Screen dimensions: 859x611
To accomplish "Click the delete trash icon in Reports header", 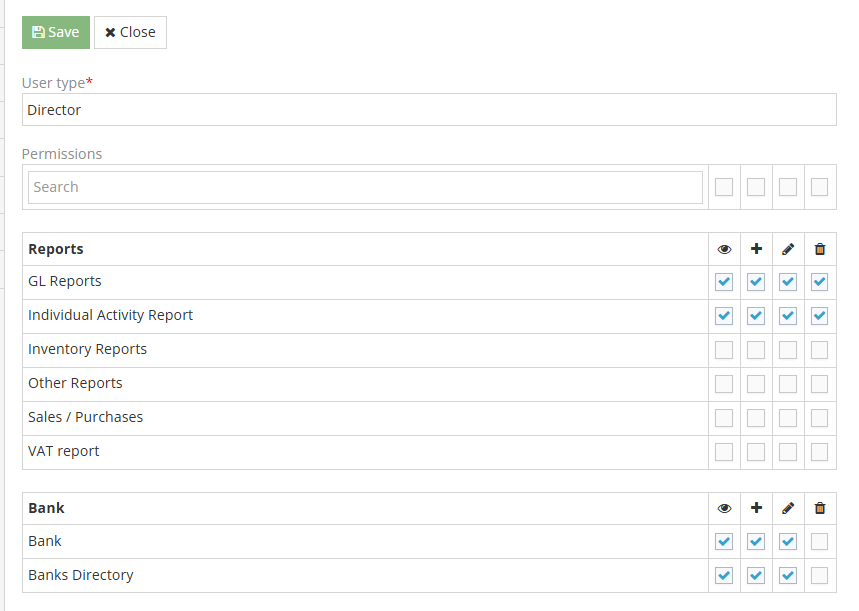I will (x=820, y=249).
